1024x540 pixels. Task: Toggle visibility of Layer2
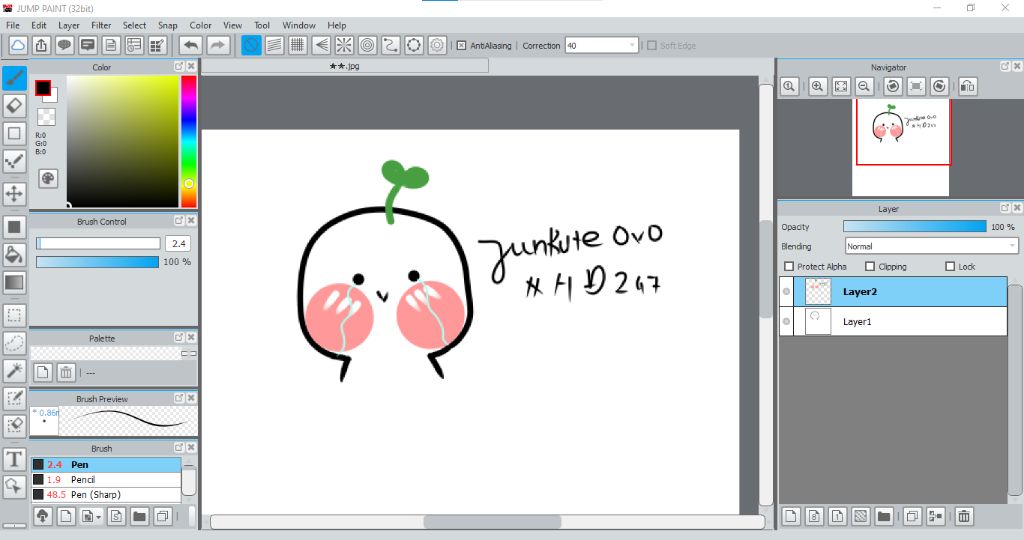(786, 292)
